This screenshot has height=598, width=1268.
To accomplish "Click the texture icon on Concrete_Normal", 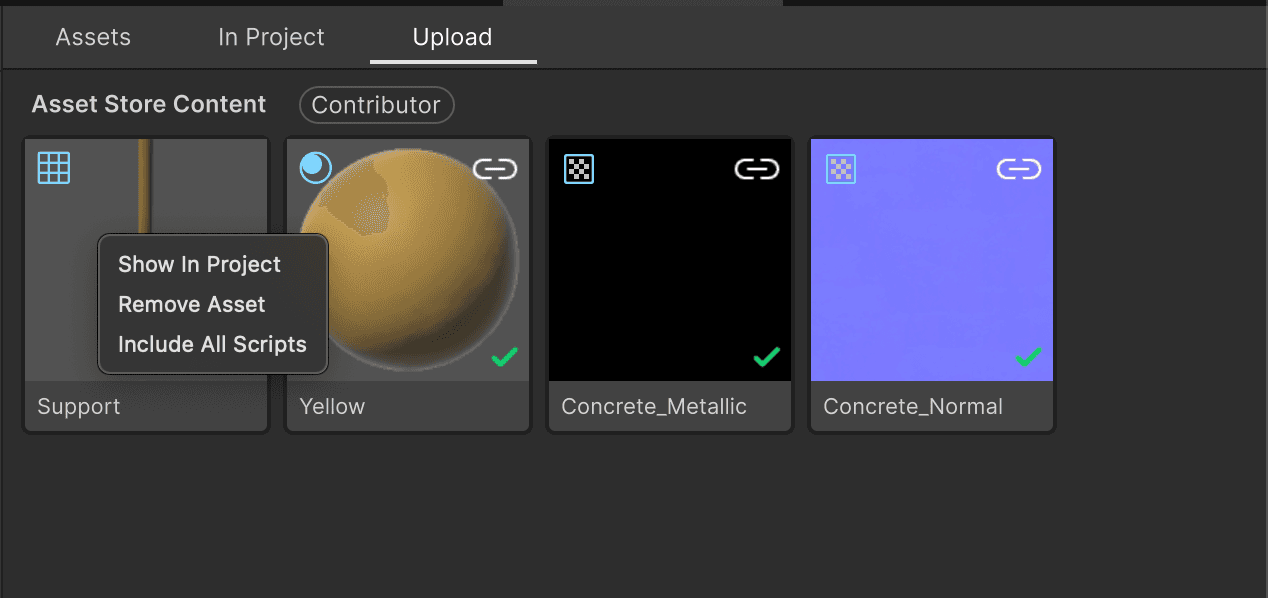I will [x=840, y=169].
